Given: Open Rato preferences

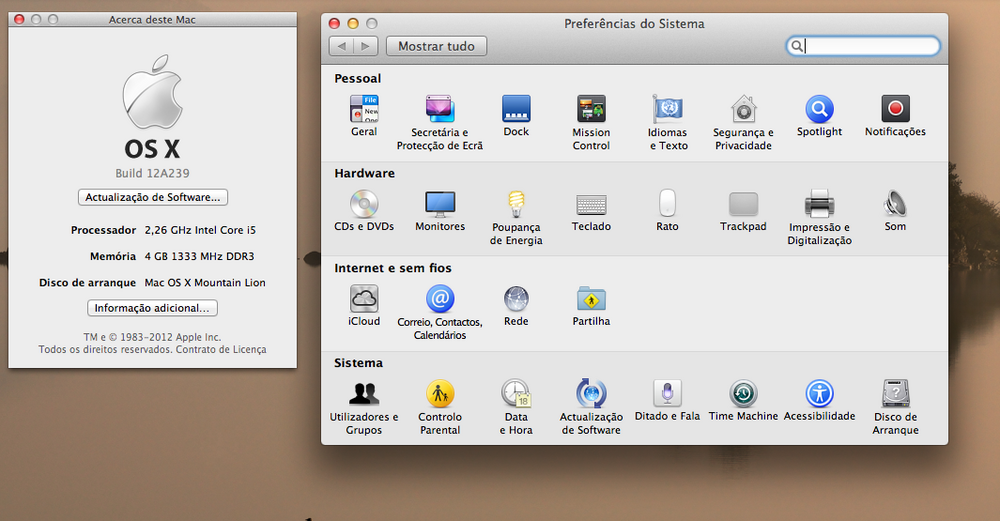Looking at the screenshot, I should coord(667,210).
